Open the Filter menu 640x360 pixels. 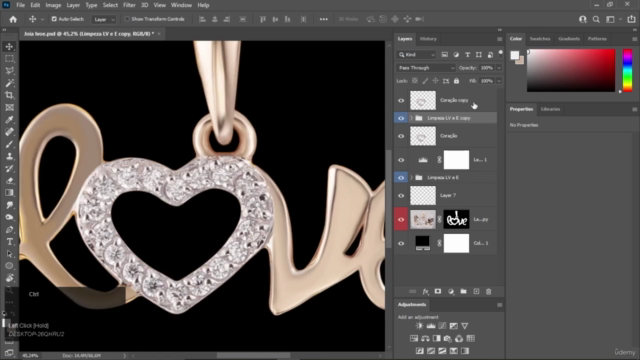[129, 5]
